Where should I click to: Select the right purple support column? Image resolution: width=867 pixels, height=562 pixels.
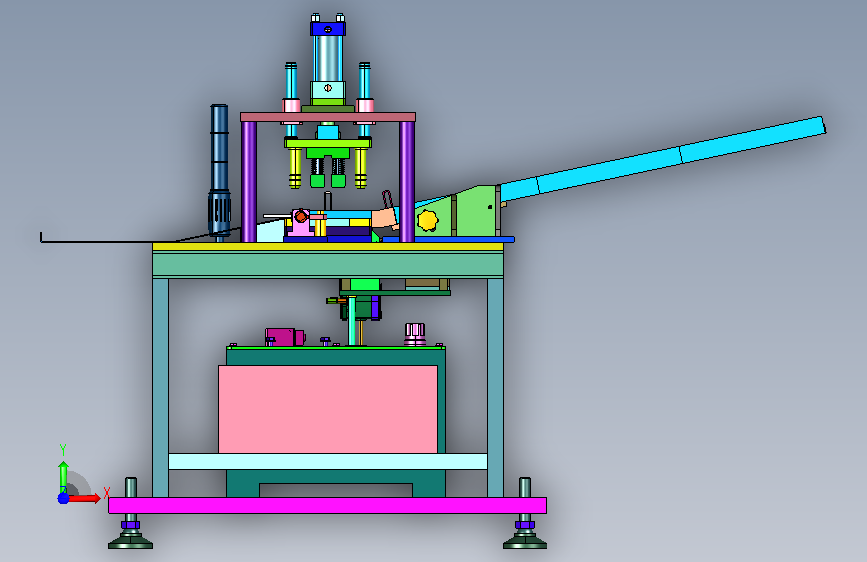coord(407,181)
